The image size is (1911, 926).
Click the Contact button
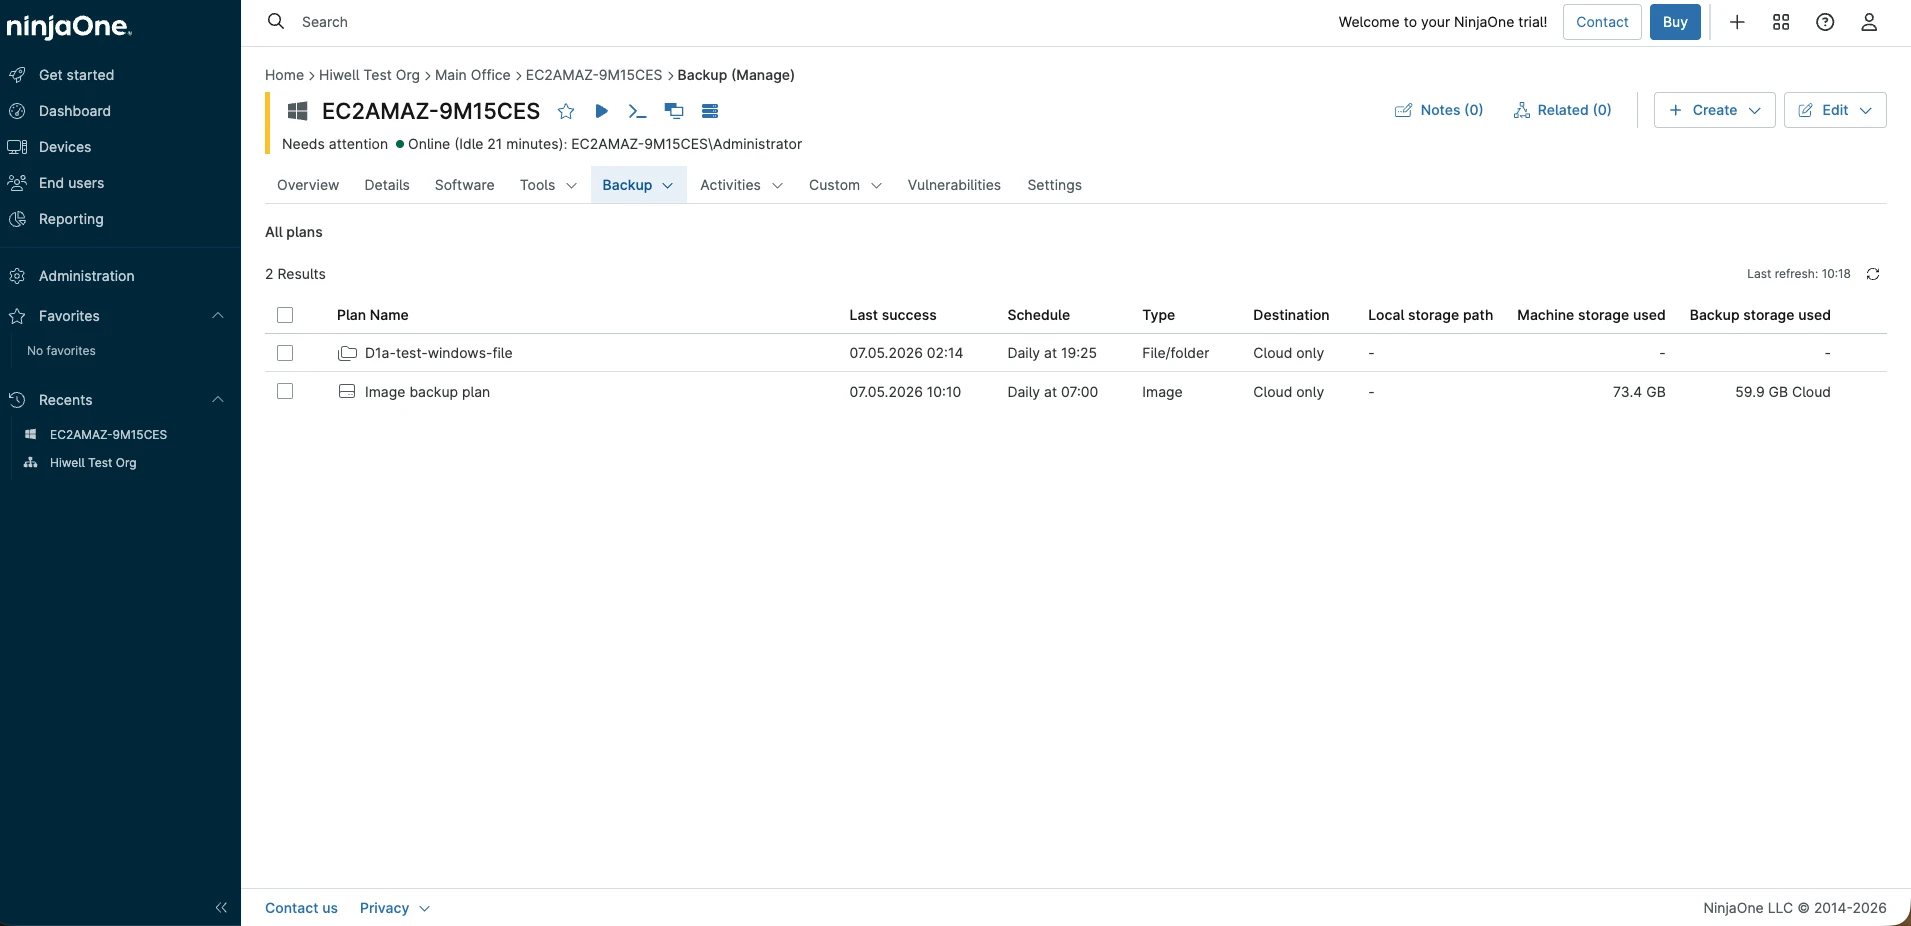pyautogui.click(x=1602, y=22)
